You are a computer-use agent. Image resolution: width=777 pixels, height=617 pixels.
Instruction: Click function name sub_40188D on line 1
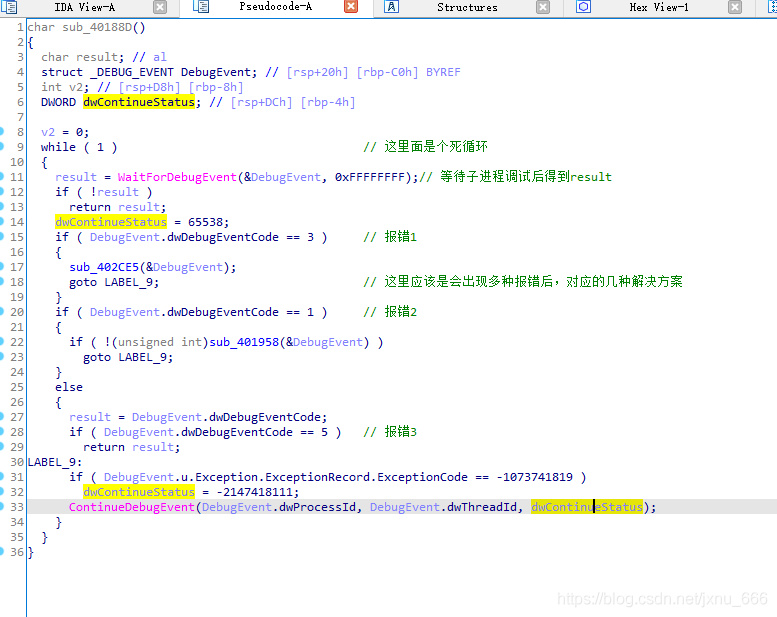pyautogui.click(x=97, y=27)
